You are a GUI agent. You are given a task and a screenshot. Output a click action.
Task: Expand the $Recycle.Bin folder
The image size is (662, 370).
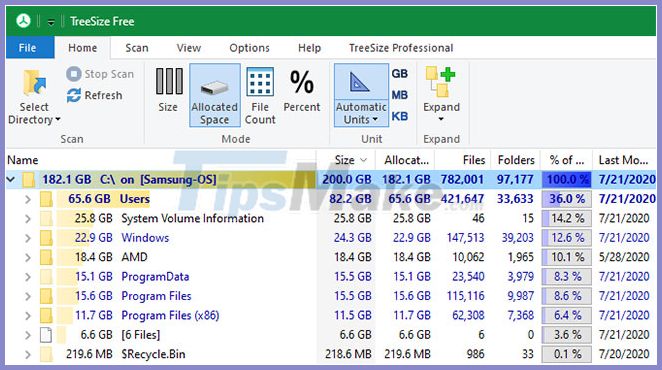[28, 355]
